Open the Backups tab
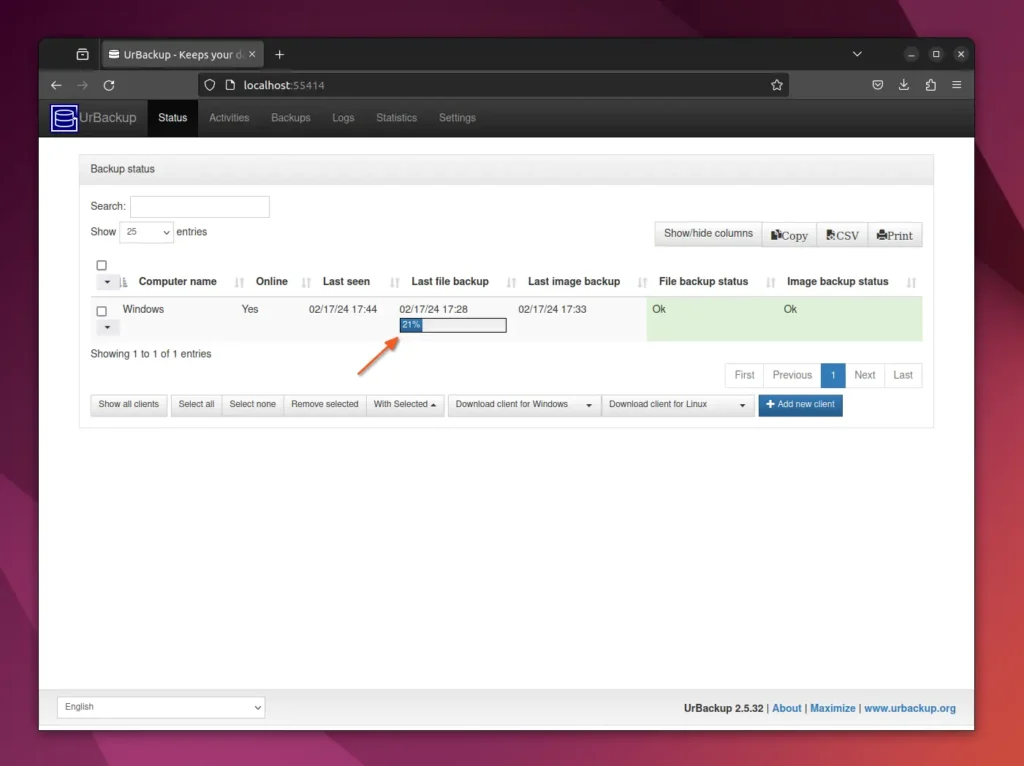Image resolution: width=1024 pixels, height=766 pixels. coord(291,118)
